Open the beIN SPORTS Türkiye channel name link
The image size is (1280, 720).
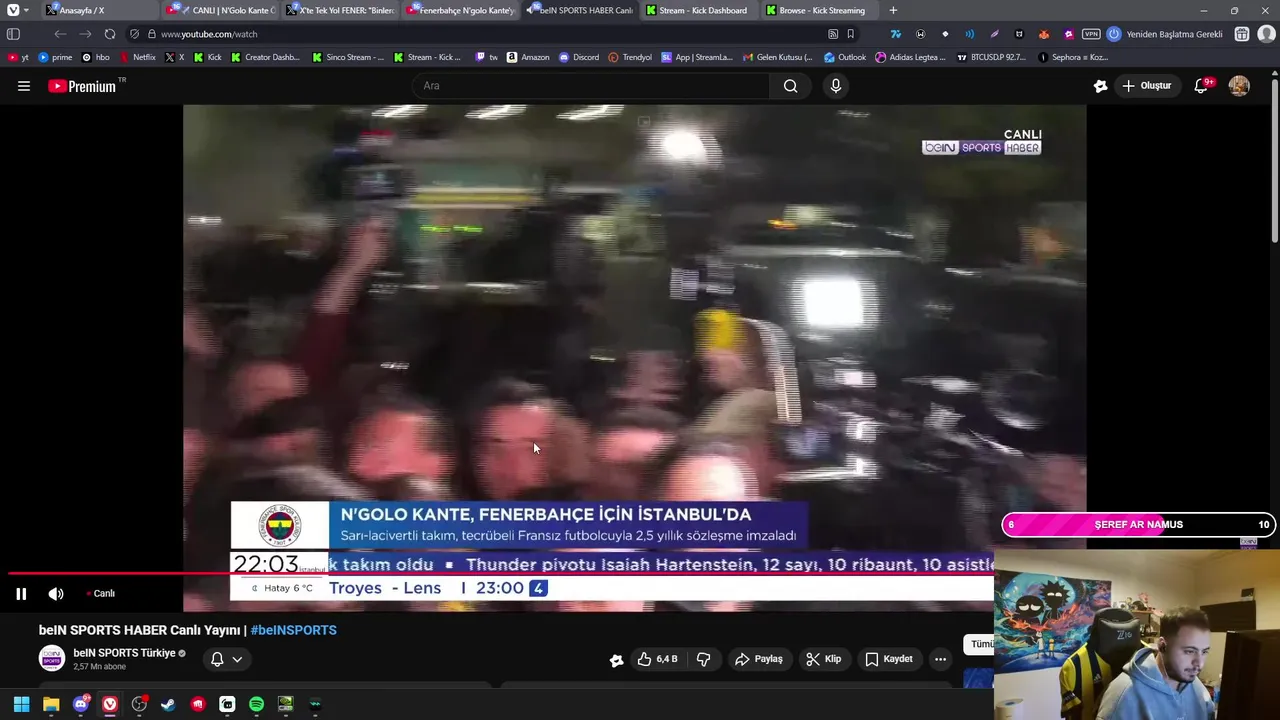click(x=124, y=653)
